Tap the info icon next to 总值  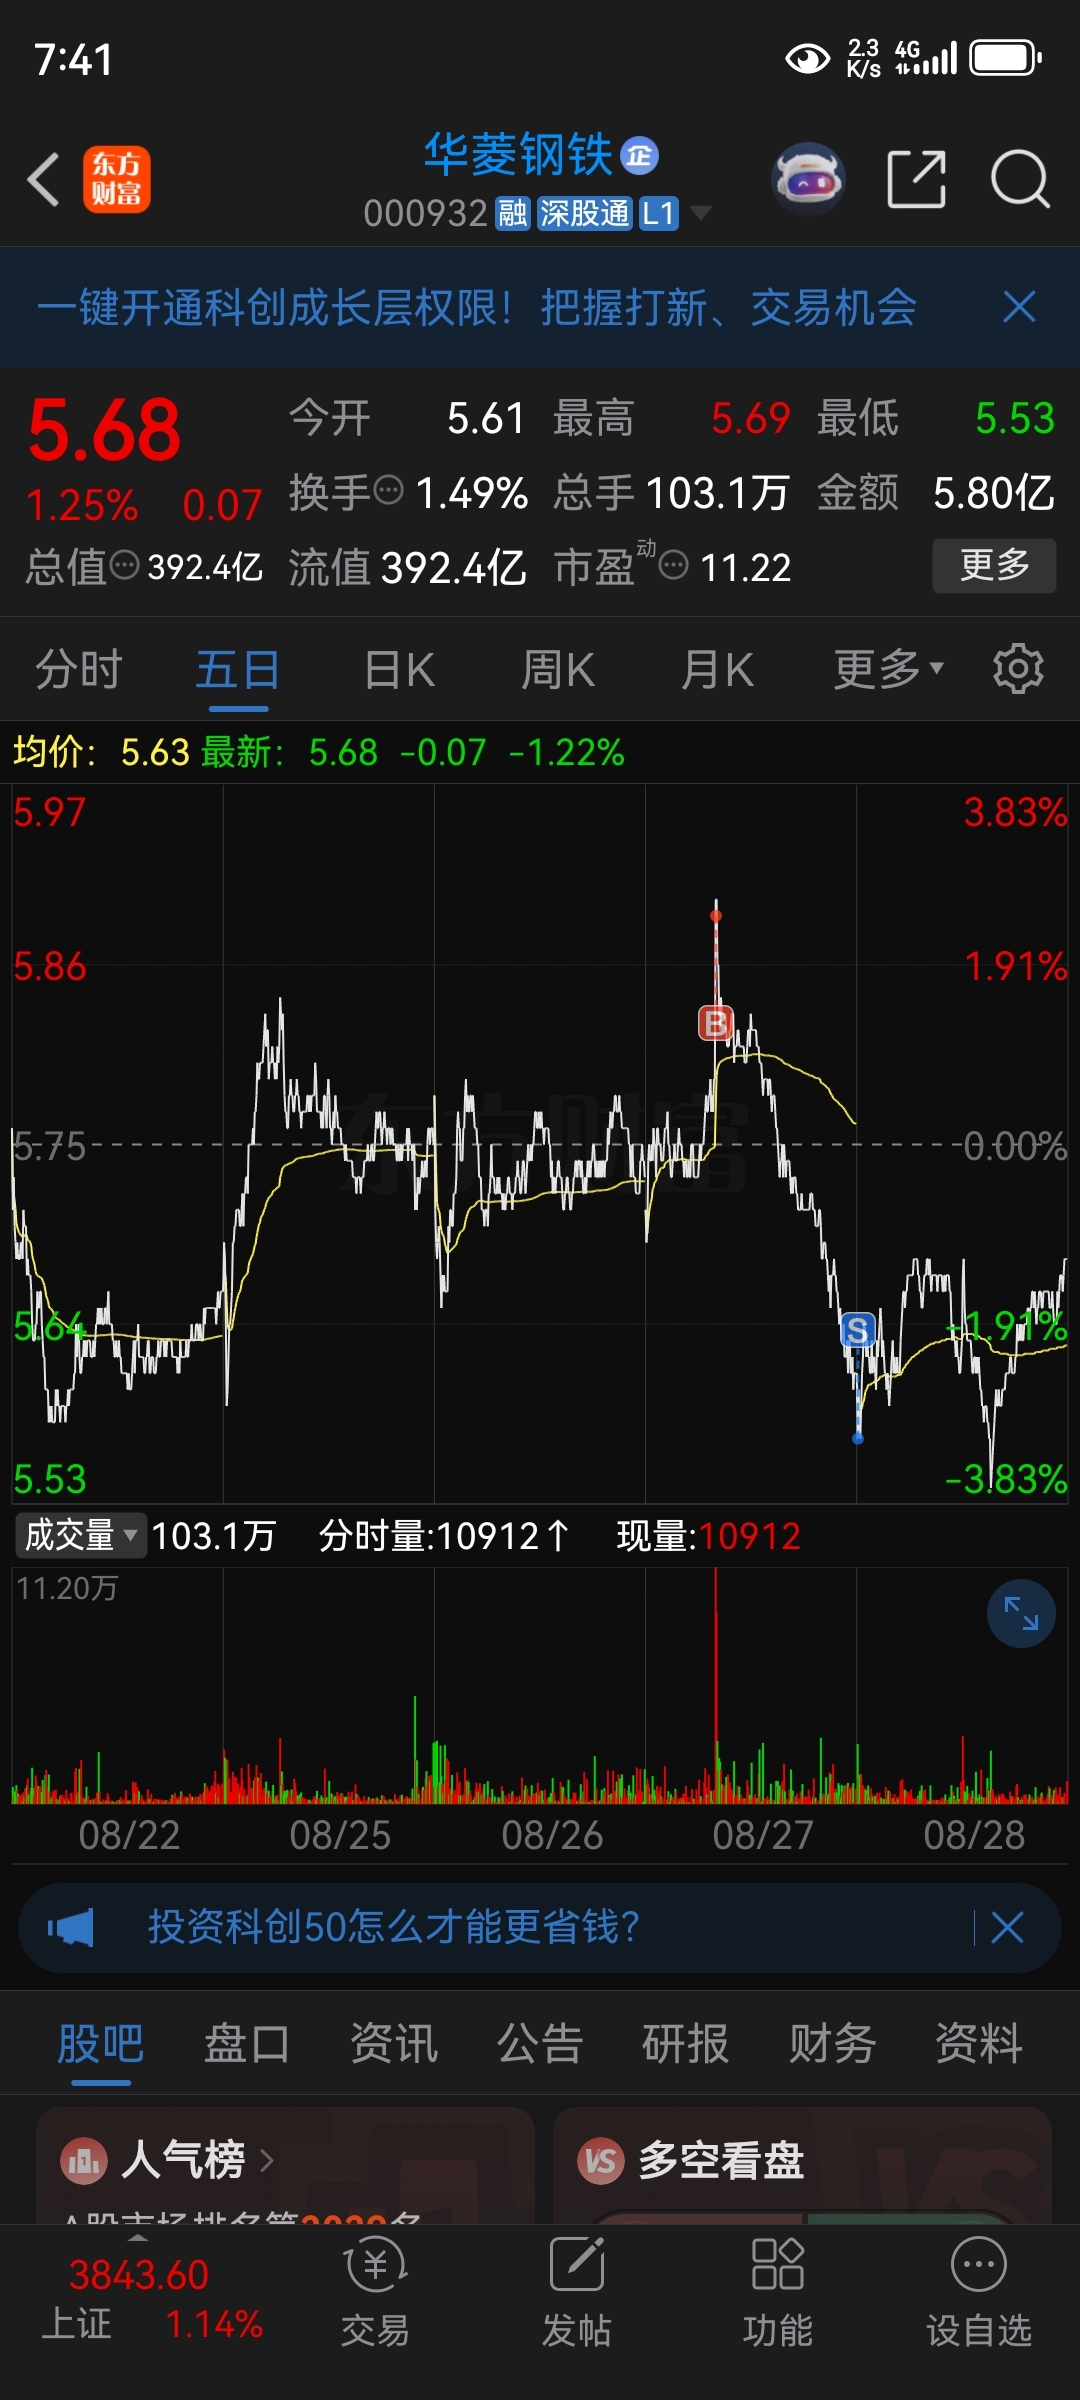pyautogui.click(x=125, y=566)
